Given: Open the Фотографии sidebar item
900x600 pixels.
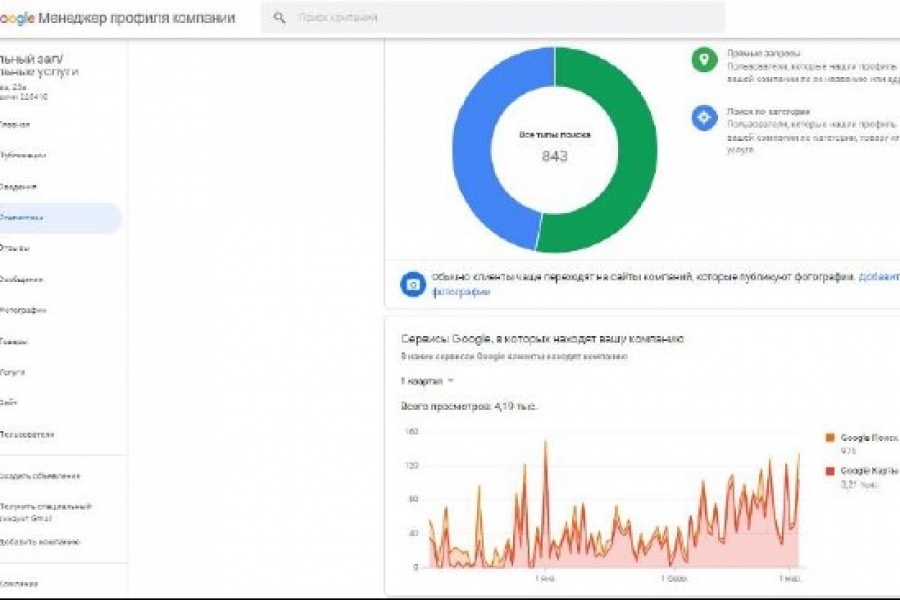Looking at the screenshot, I should point(23,310).
